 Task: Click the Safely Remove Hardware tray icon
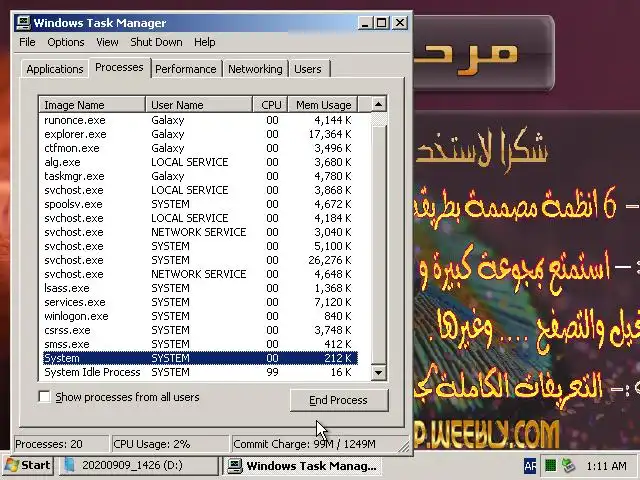(568, 465)
